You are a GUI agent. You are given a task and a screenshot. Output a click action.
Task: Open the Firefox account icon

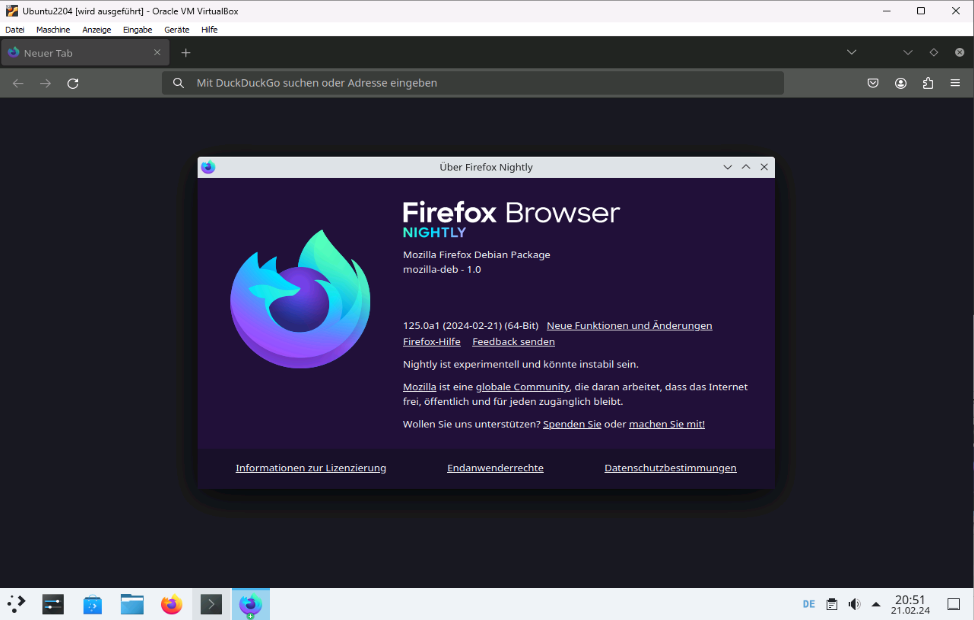click(901, 83)
